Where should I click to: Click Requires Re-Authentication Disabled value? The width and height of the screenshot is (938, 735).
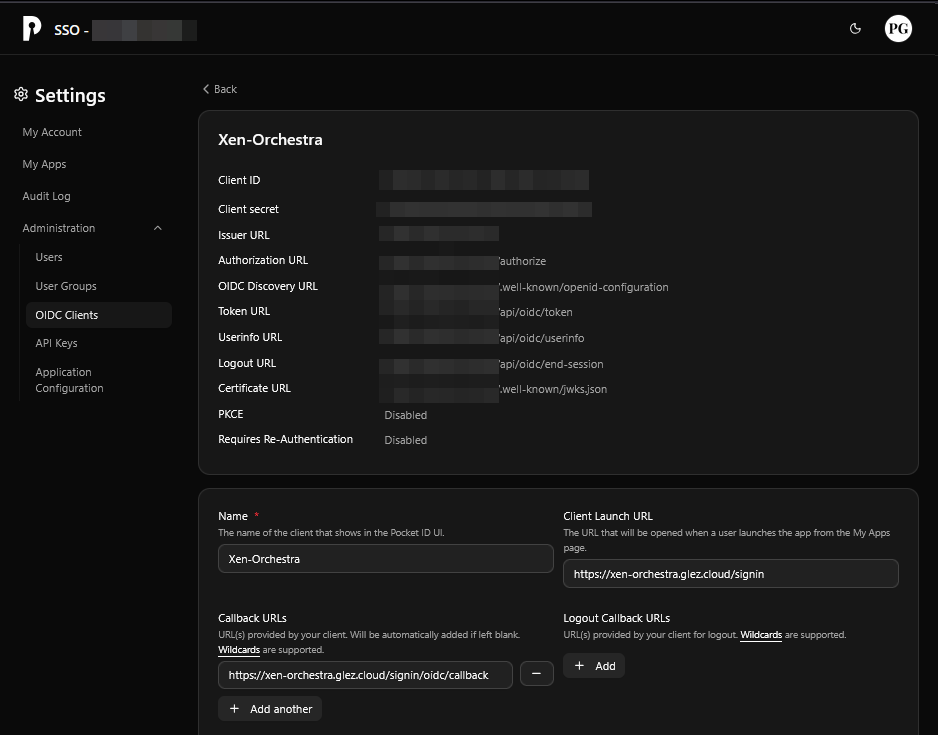(406, 440)
